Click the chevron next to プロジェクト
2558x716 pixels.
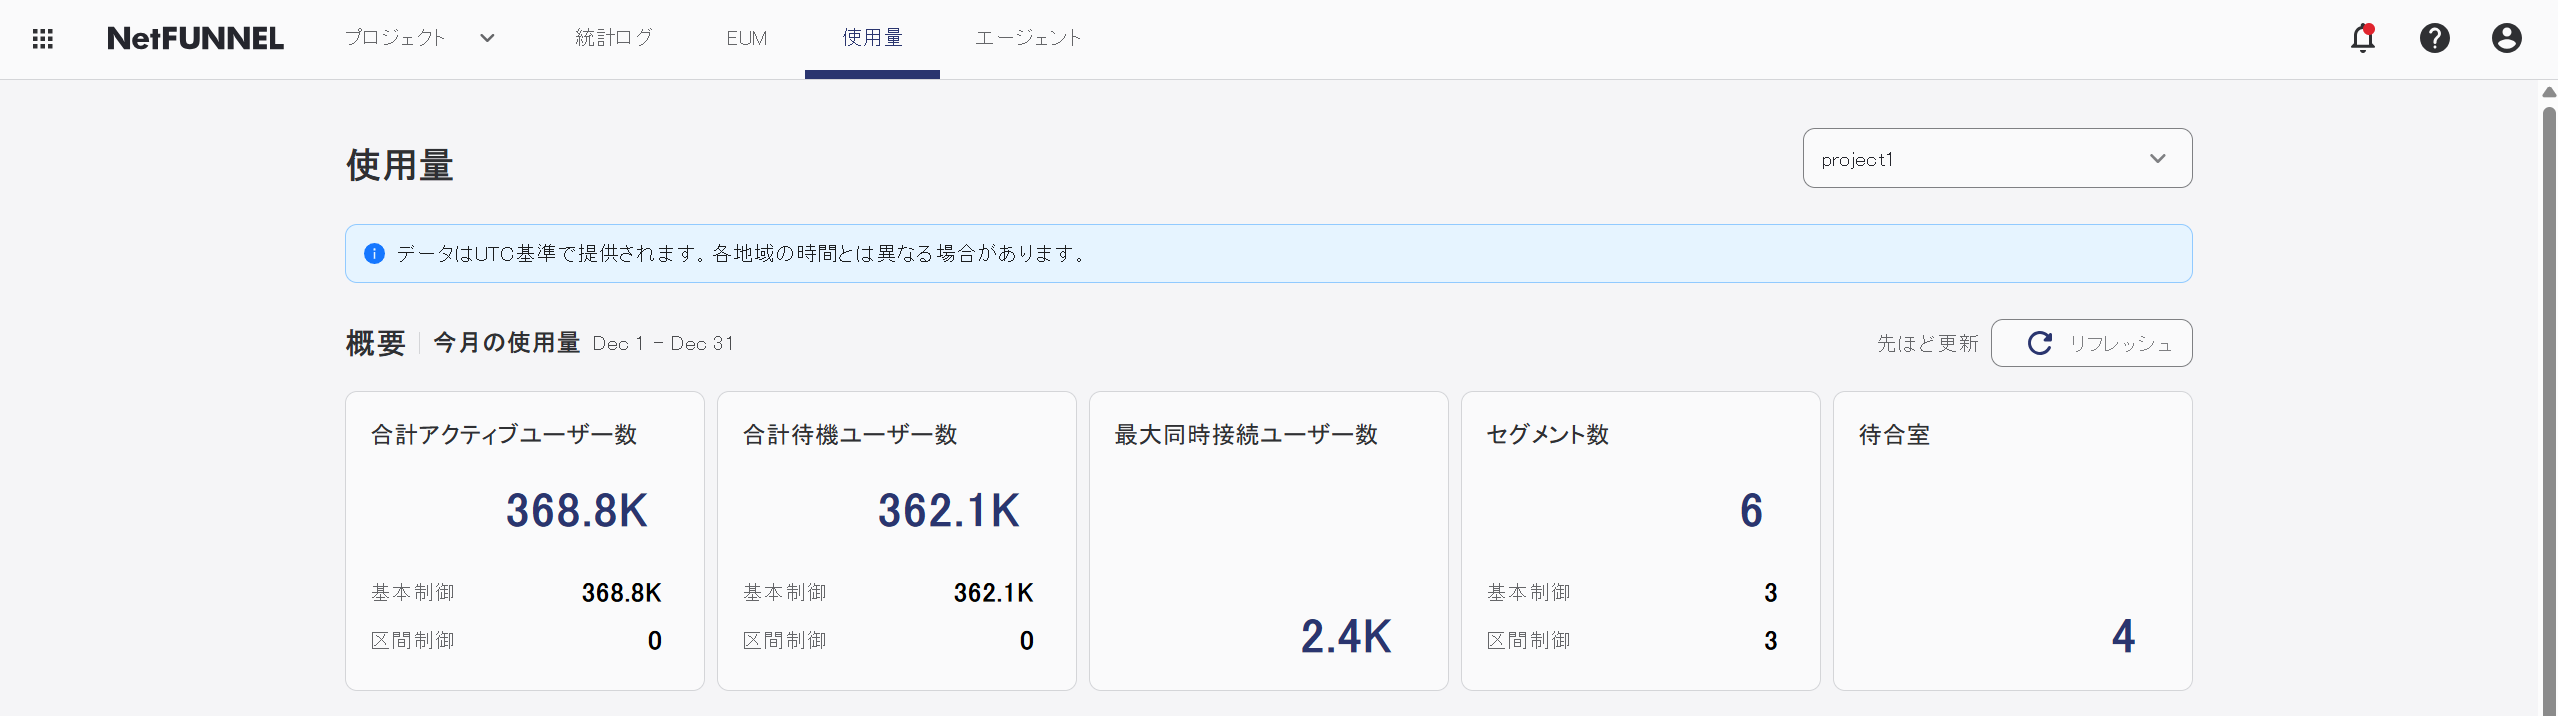(x=487, y=38)
